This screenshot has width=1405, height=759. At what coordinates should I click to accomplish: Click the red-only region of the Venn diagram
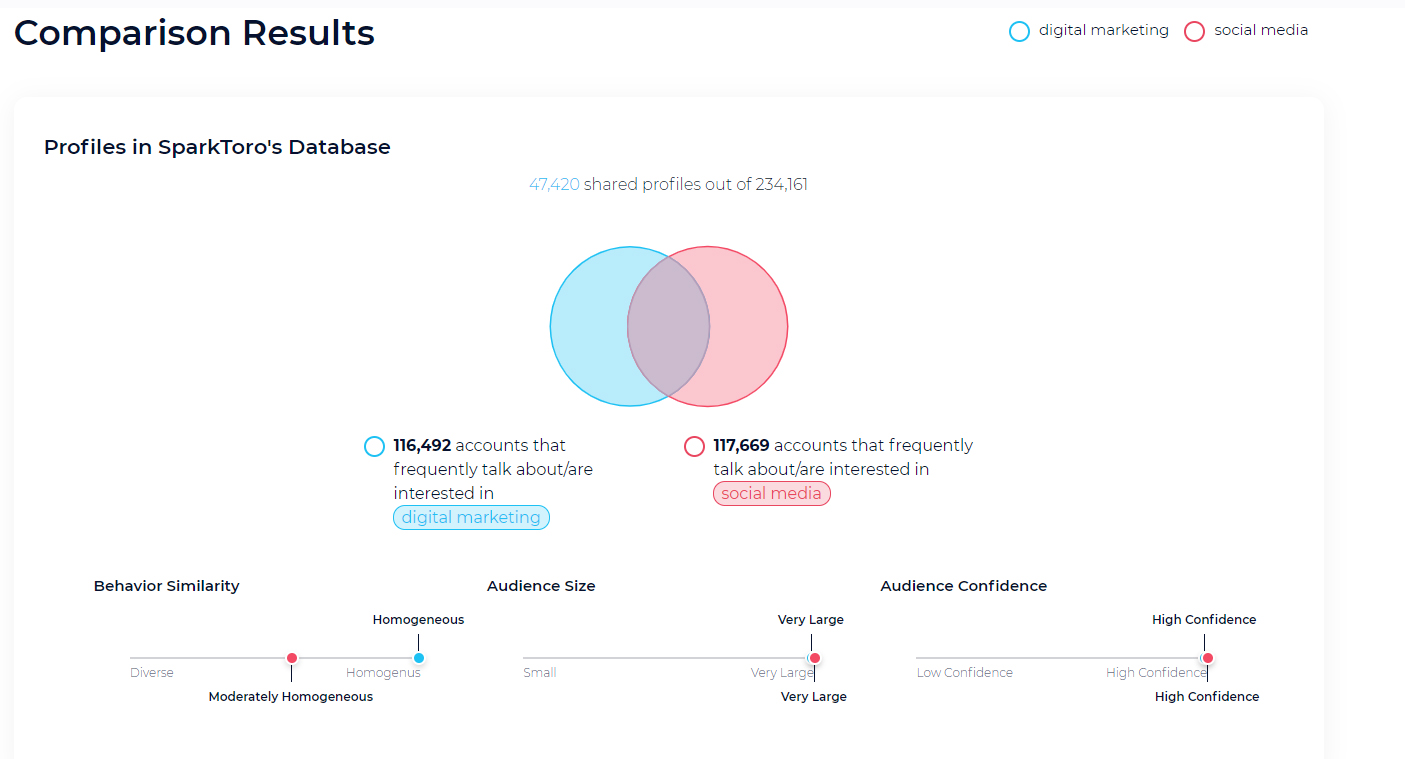[x=748, y=326]
